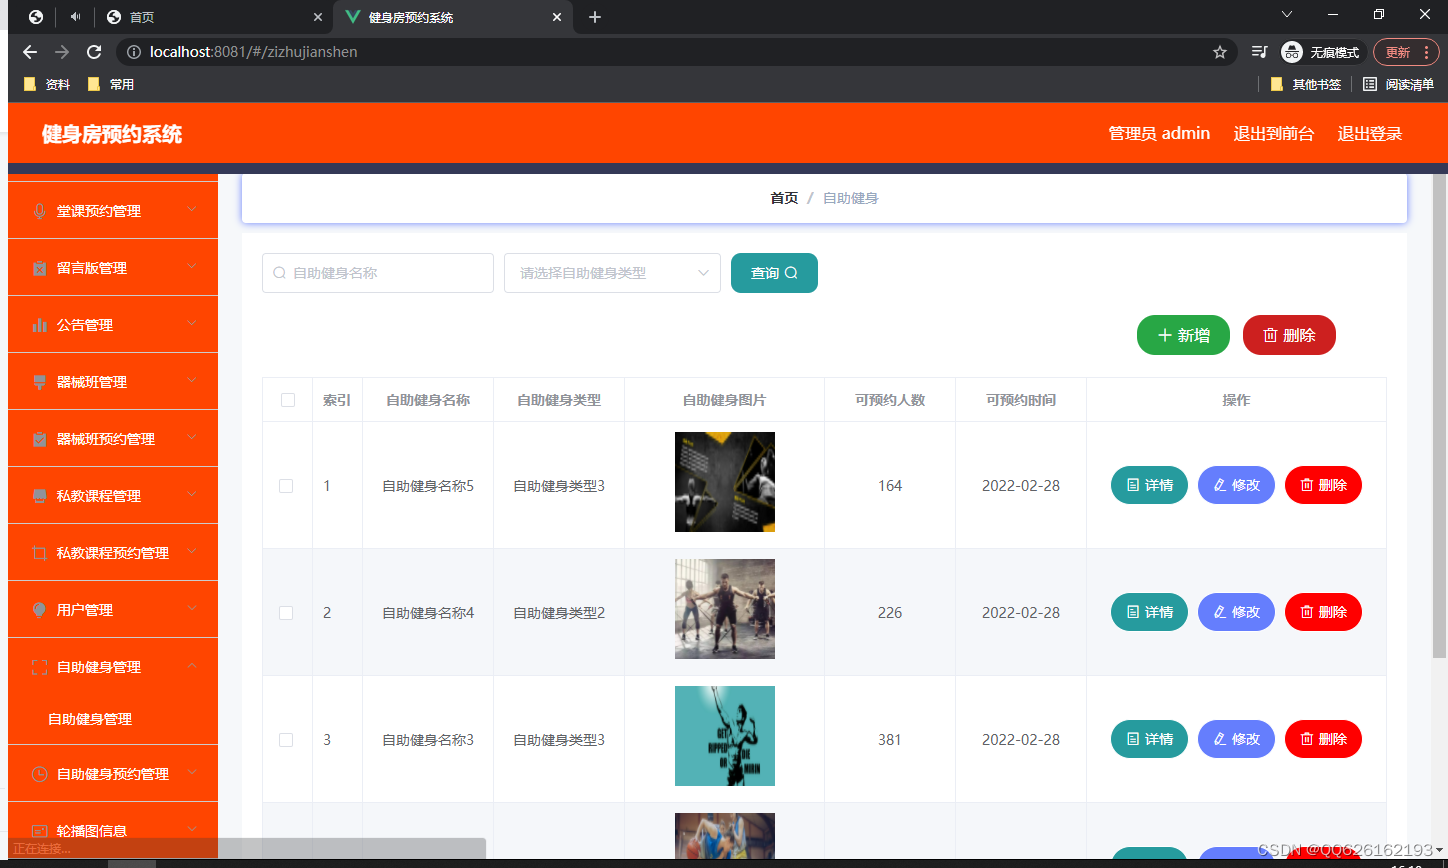Image resolution: width=1448 pixels, height=868 pixels.
Task: Click the 自助健身名称 search input
Action: tap(378, 273)
